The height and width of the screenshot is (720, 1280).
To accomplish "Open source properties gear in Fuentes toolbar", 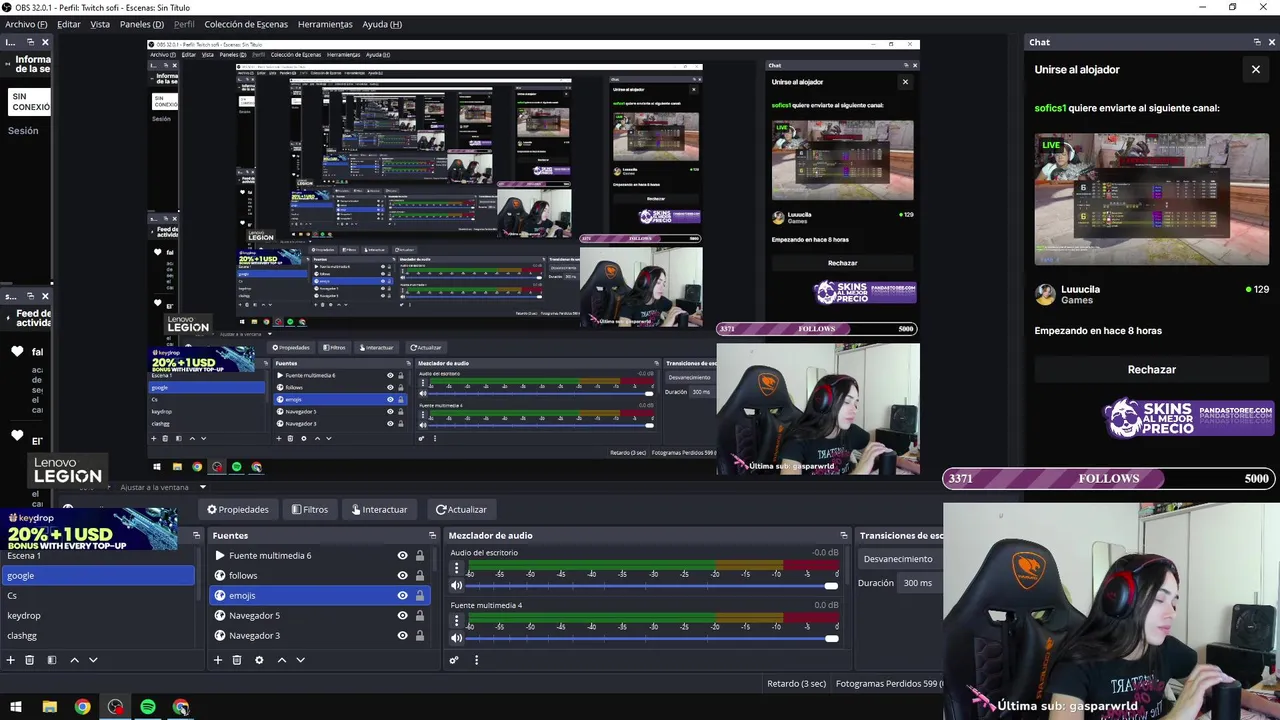I will click(x=259, y=660).
